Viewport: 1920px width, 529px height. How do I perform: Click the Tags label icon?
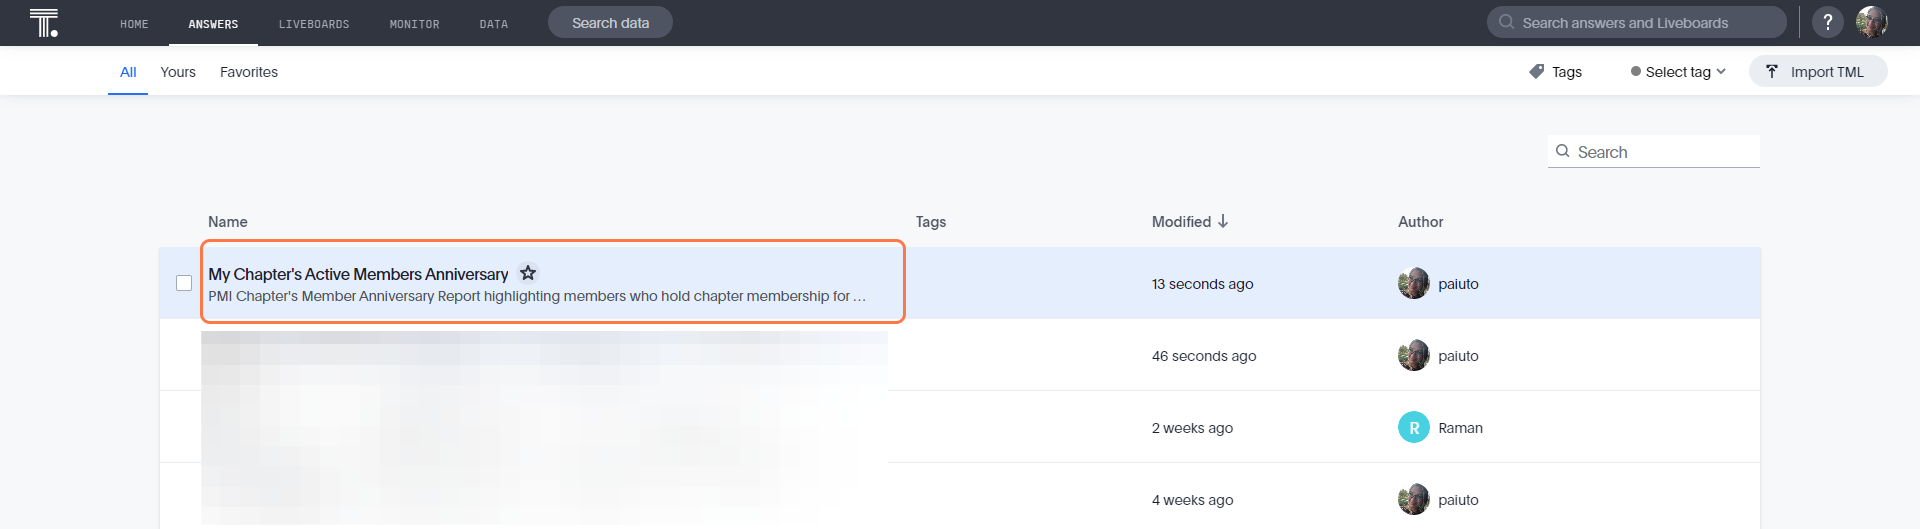(1537, 72)
